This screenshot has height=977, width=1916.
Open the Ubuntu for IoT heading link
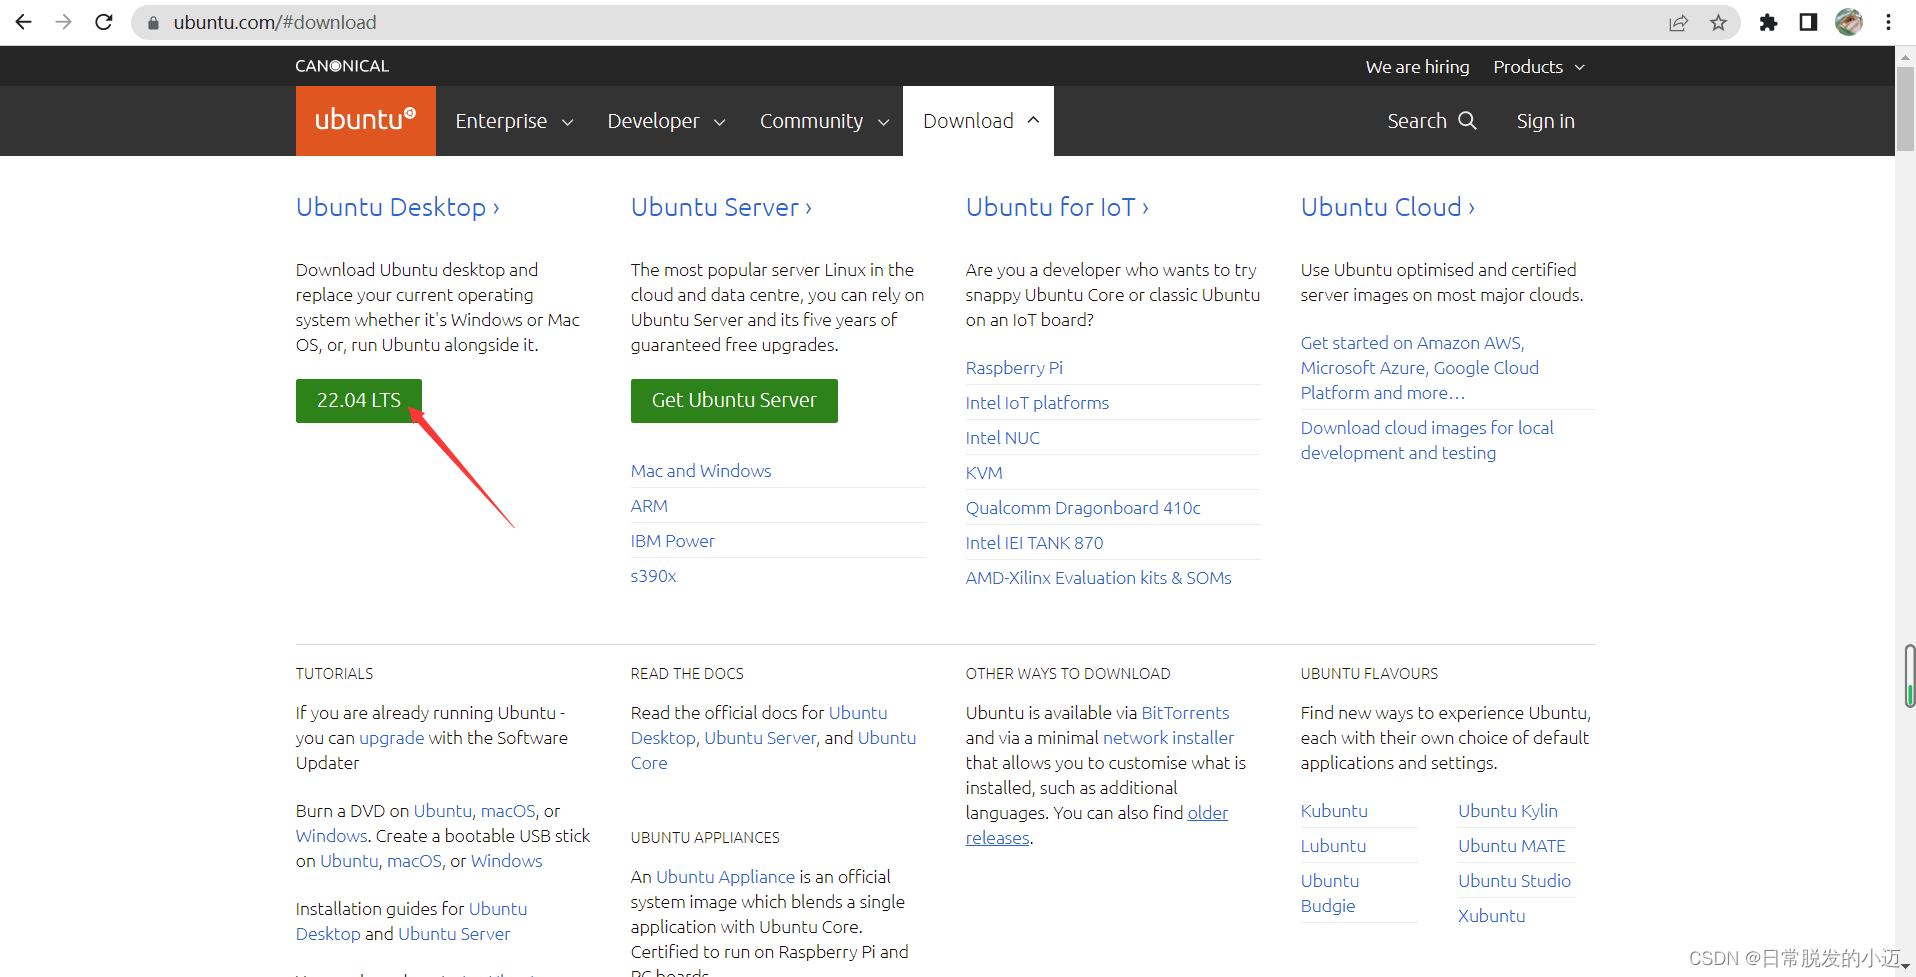click(1057, 207)
